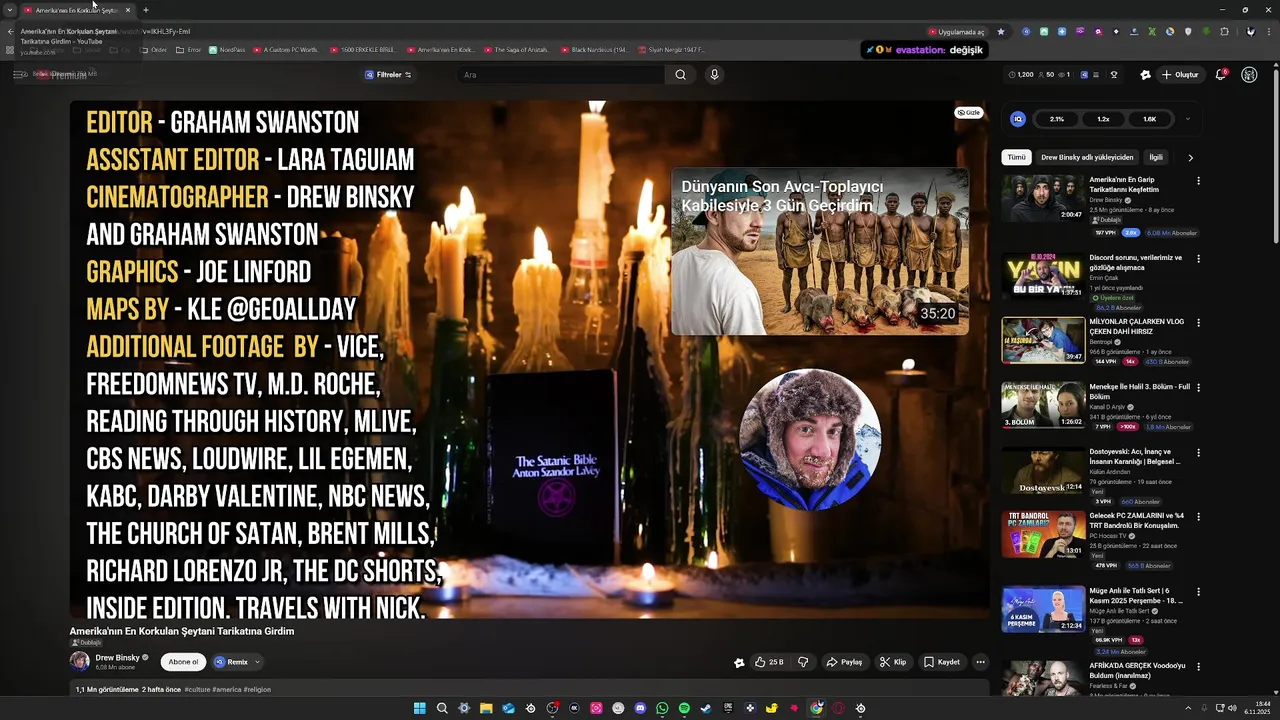Select Drew Binsky adlı yükleyiciden chip

[x=1087, y=157]
